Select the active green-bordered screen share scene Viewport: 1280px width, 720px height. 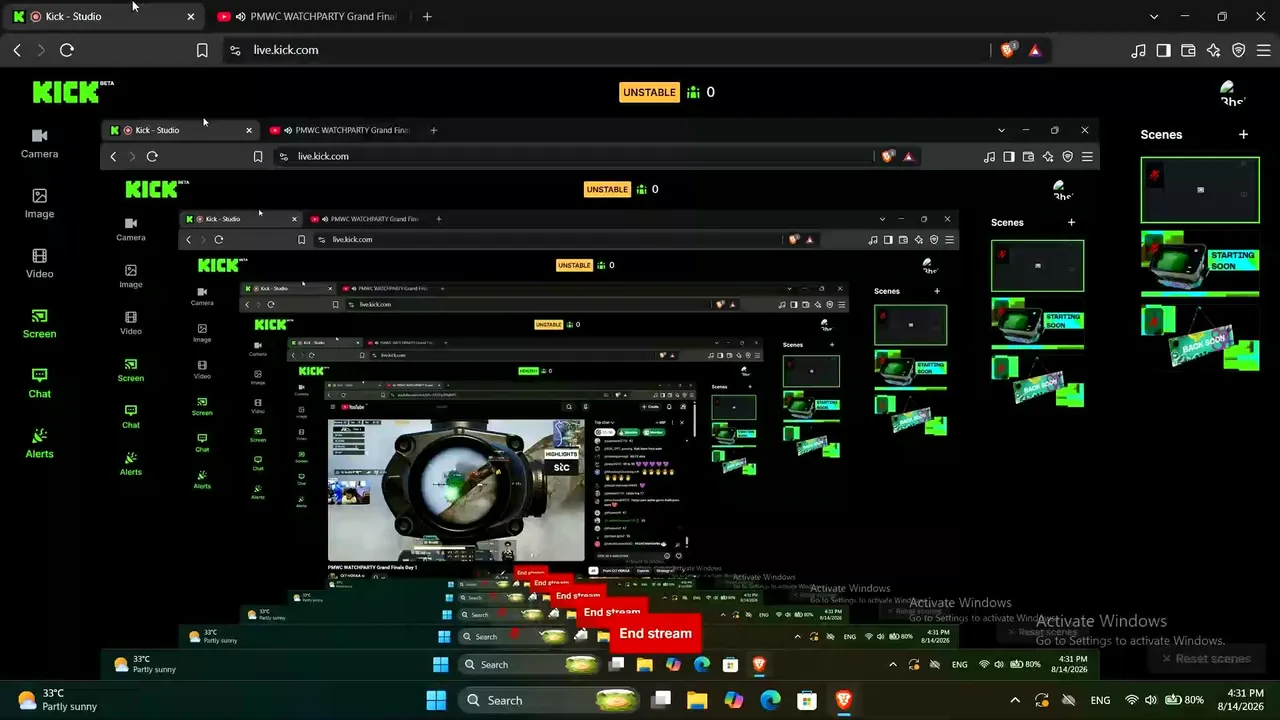1200,190
